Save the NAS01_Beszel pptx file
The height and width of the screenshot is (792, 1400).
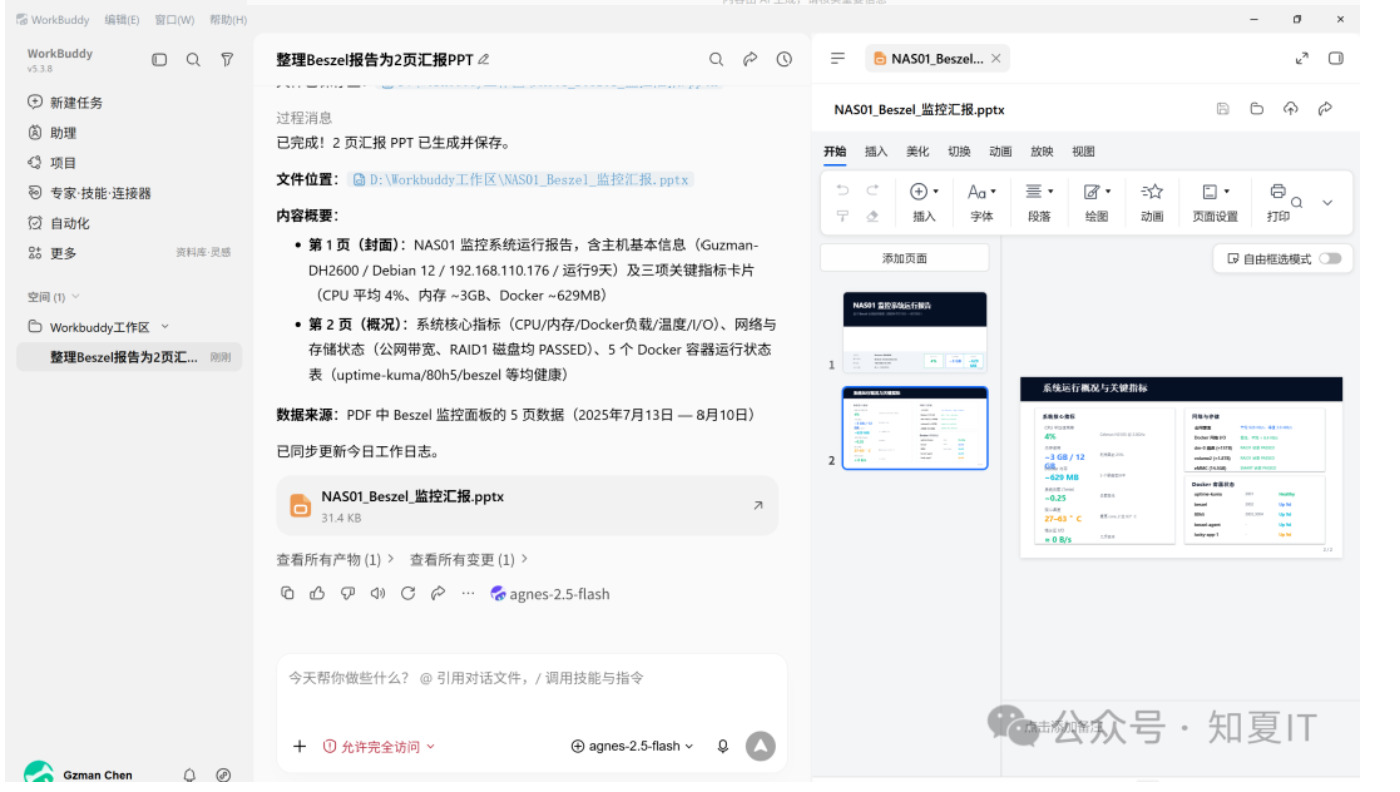pyautogui.click(x=1223, y=109)
